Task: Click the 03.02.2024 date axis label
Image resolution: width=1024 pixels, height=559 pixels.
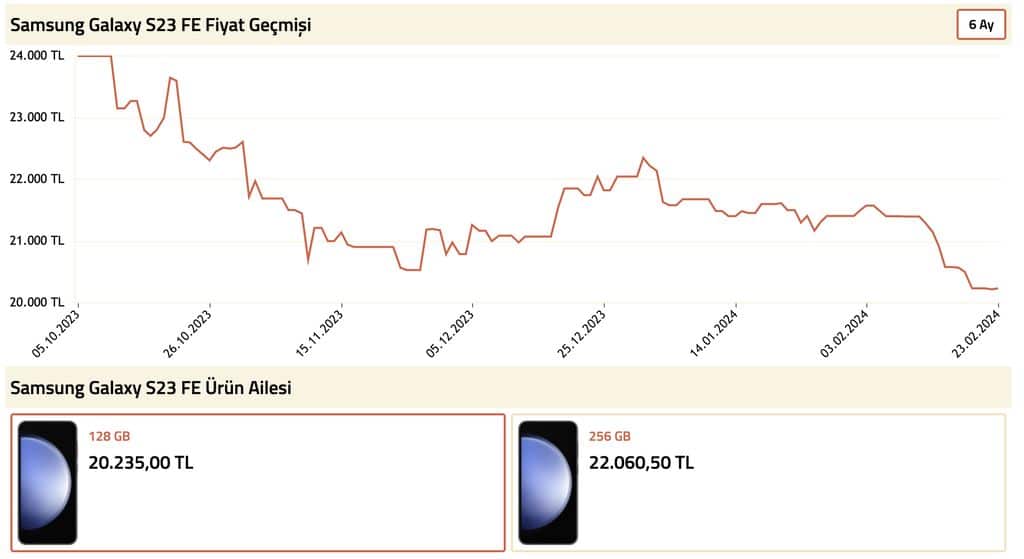Action: (845, 334)
